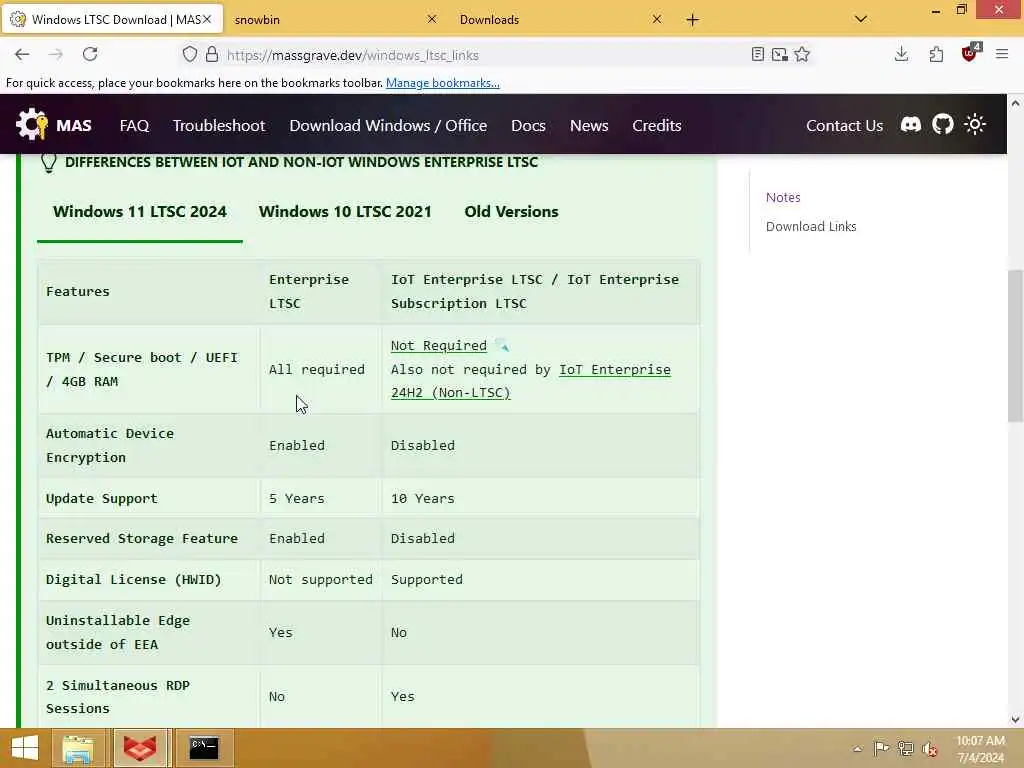The width and height of the screenshot is (1024, 768).
Task: Click the Contact Us link
Action: 844,125
